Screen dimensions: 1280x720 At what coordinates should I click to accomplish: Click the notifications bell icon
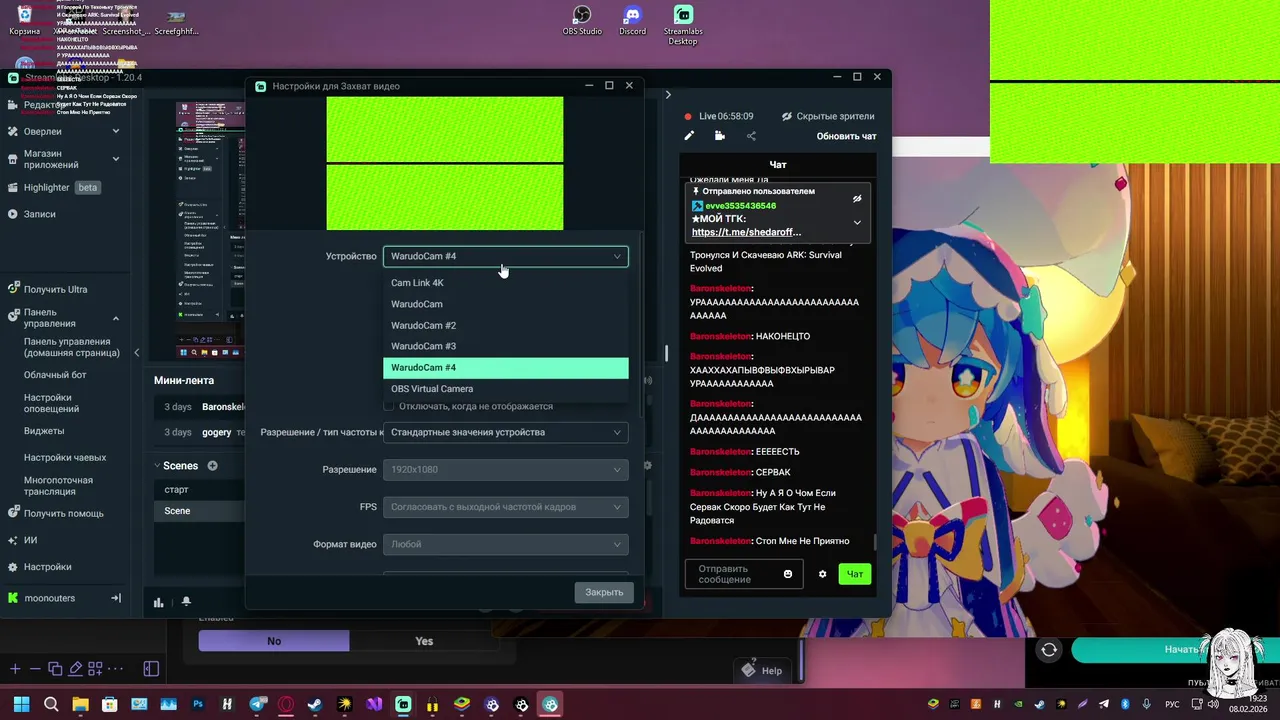[186, 601]
